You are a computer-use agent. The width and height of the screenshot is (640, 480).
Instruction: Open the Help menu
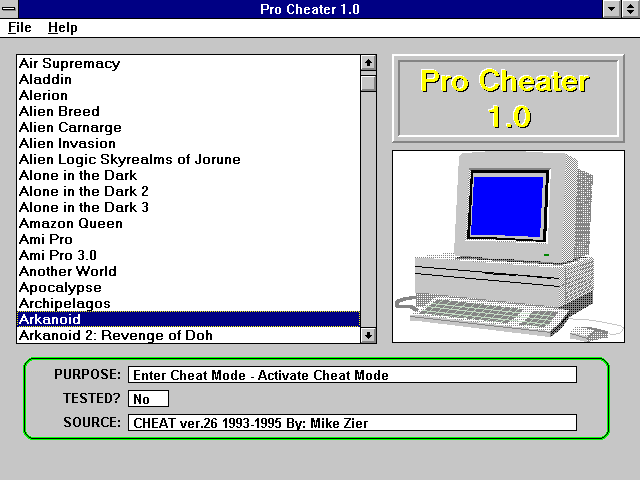pyautogui.click(x=62, y=27)
